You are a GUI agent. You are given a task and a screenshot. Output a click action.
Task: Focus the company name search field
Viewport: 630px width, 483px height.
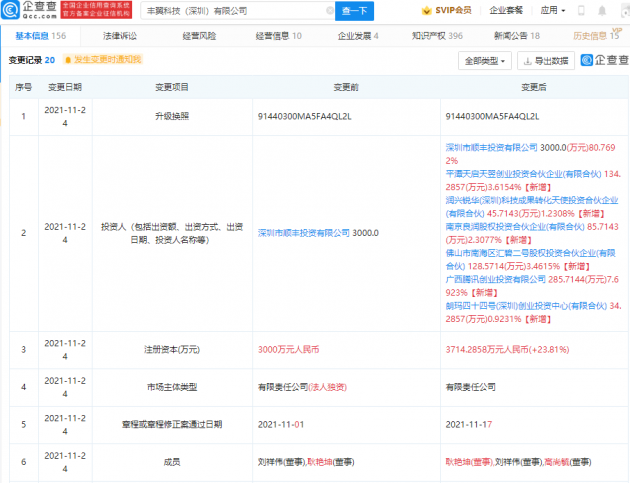point(230,11)
